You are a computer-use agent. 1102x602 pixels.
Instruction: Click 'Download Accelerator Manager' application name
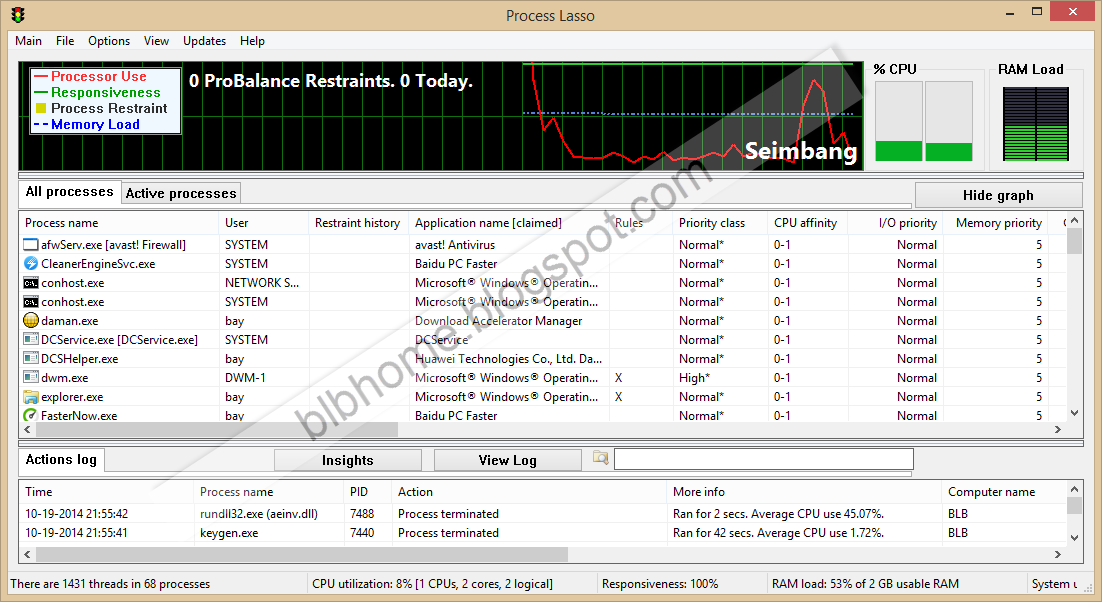coord(498,320)
